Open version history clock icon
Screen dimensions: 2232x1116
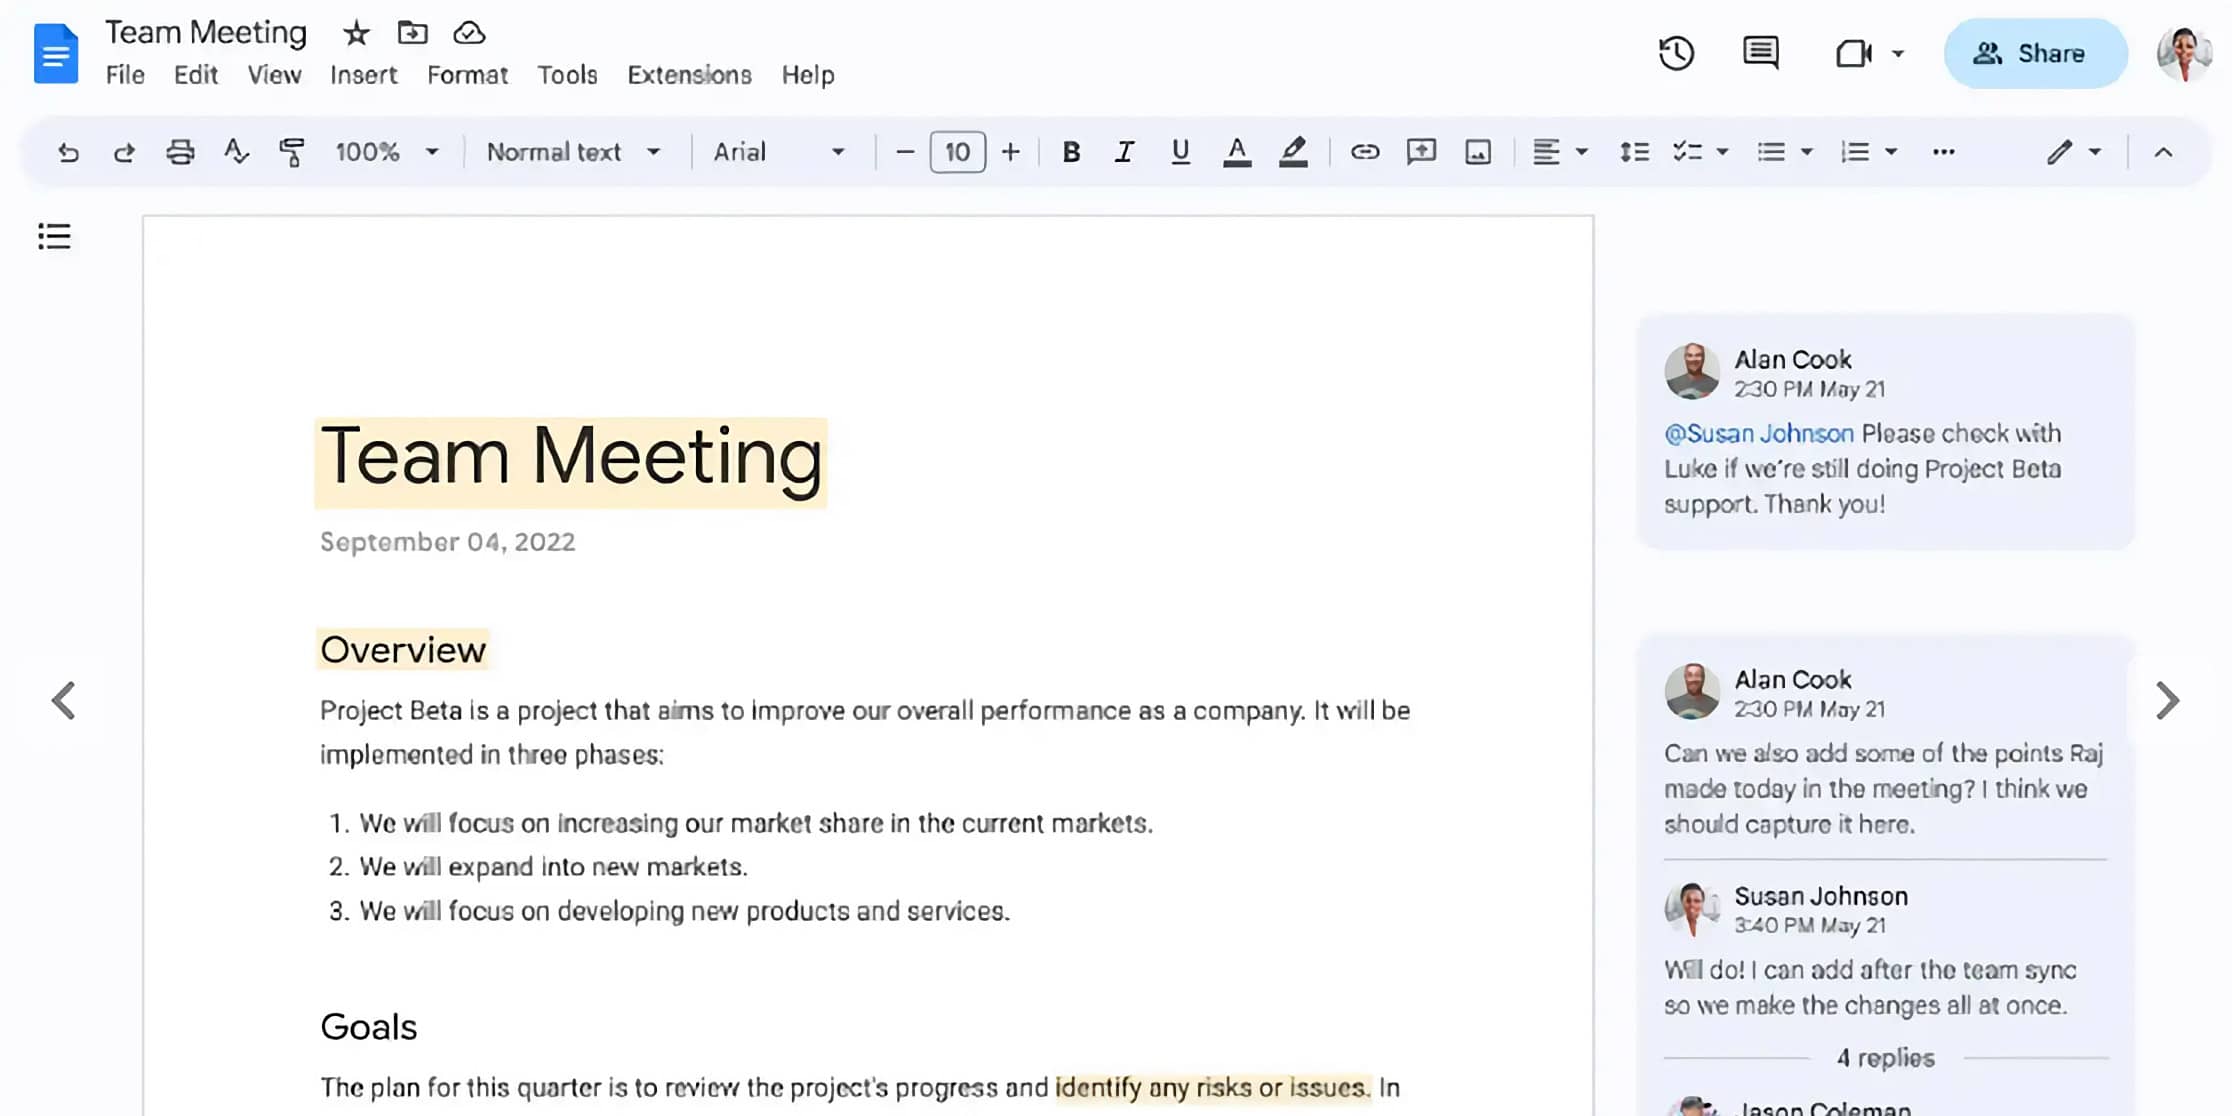click(x=1676, y=53)
